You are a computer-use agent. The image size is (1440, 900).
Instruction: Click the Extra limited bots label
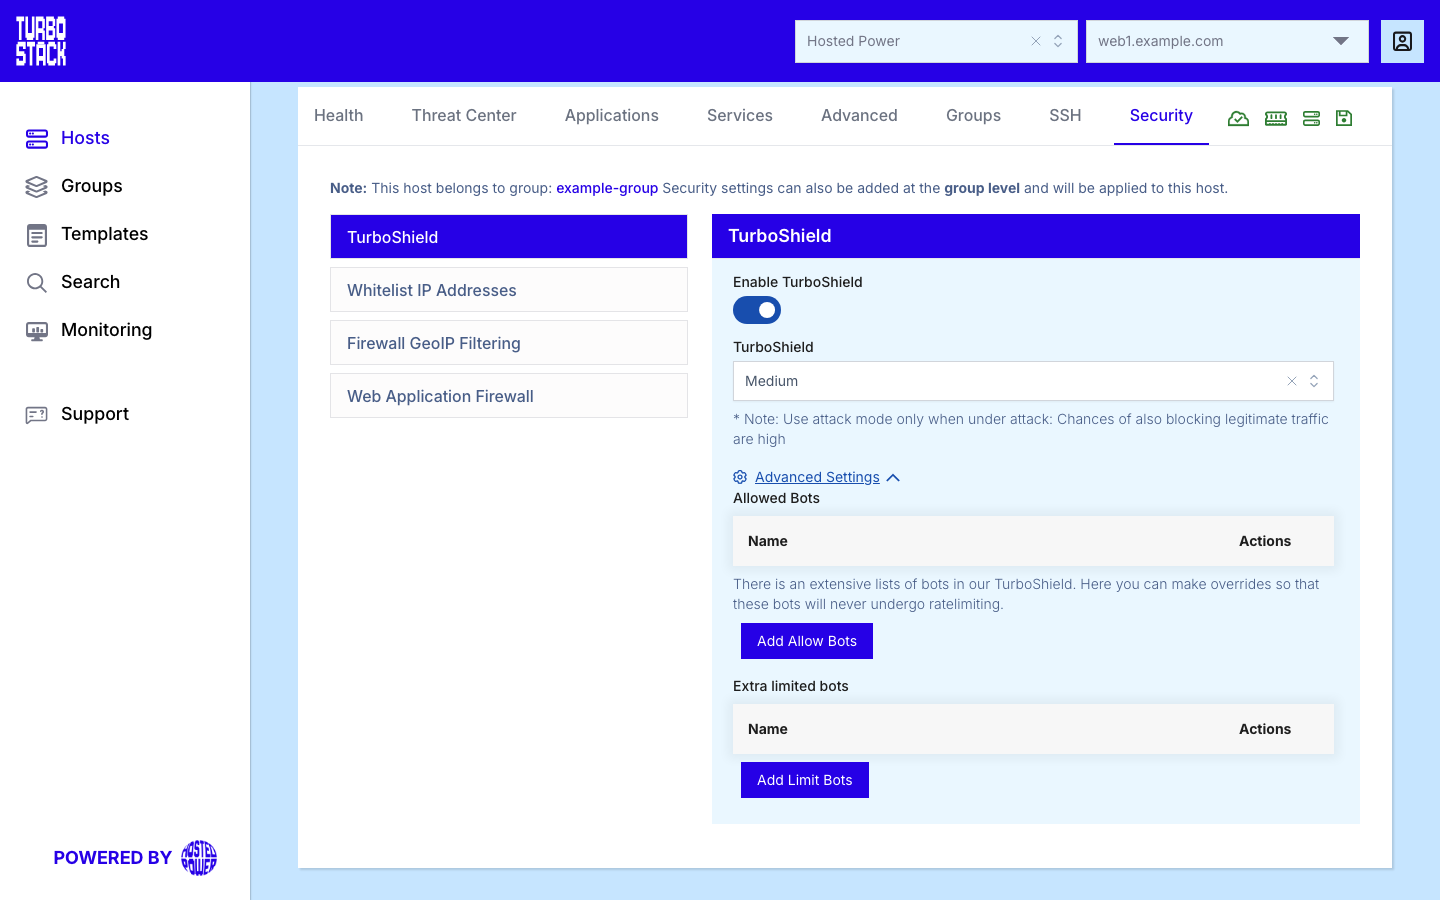pyautogui.click(x=791, y=686)
